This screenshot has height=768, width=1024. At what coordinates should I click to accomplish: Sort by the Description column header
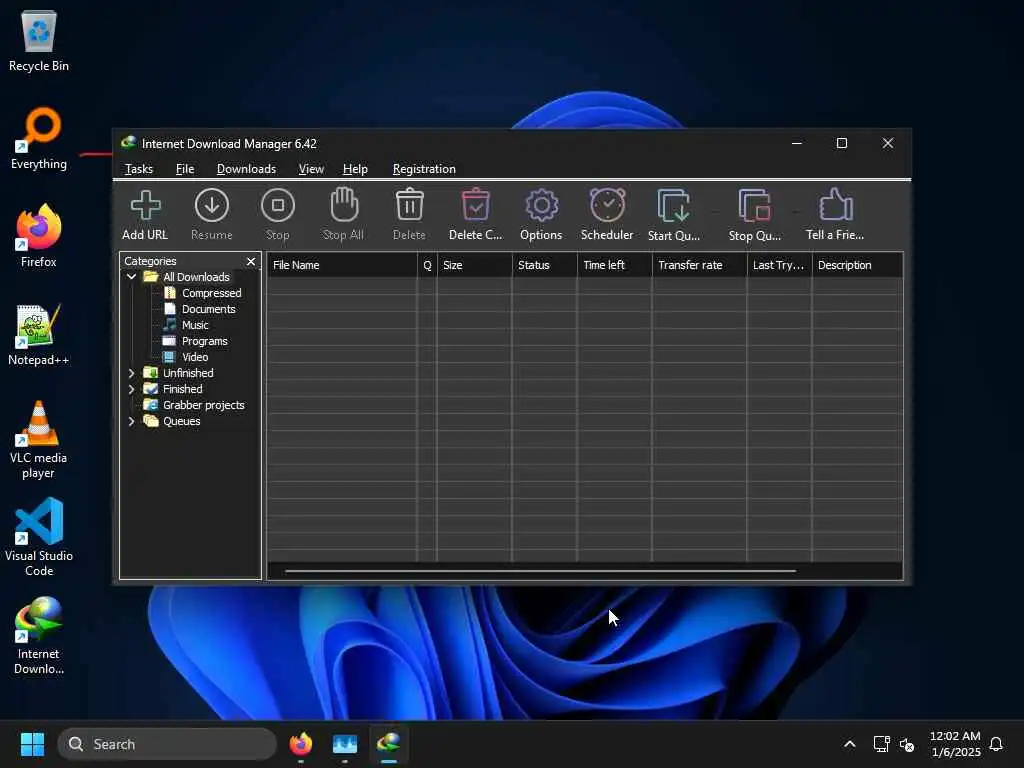point(857,265)
